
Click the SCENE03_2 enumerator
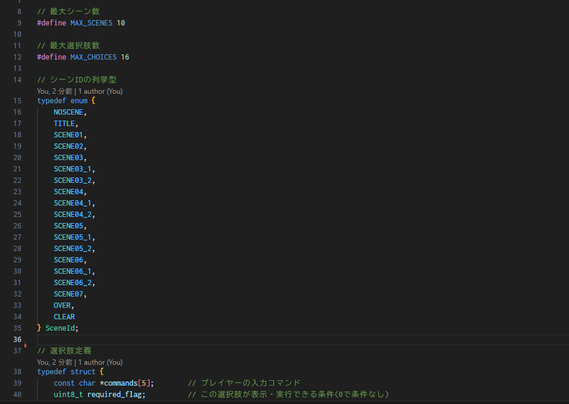[x=73, y=180]
